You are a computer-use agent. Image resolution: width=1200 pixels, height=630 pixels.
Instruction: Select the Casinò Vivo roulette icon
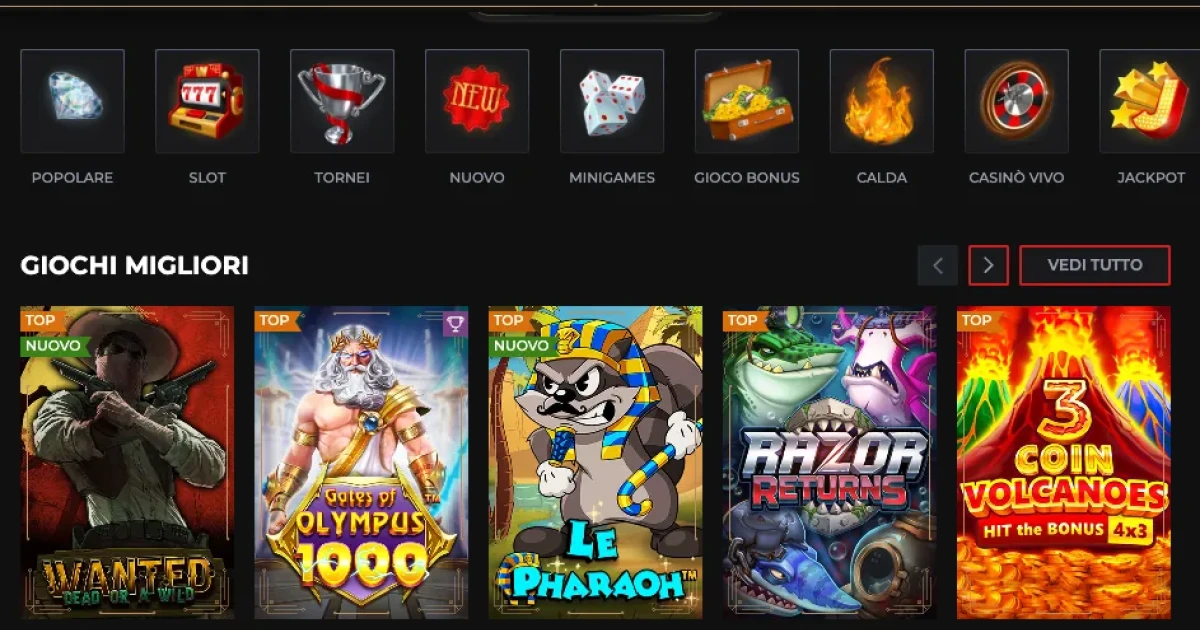tap(1017, 101)
